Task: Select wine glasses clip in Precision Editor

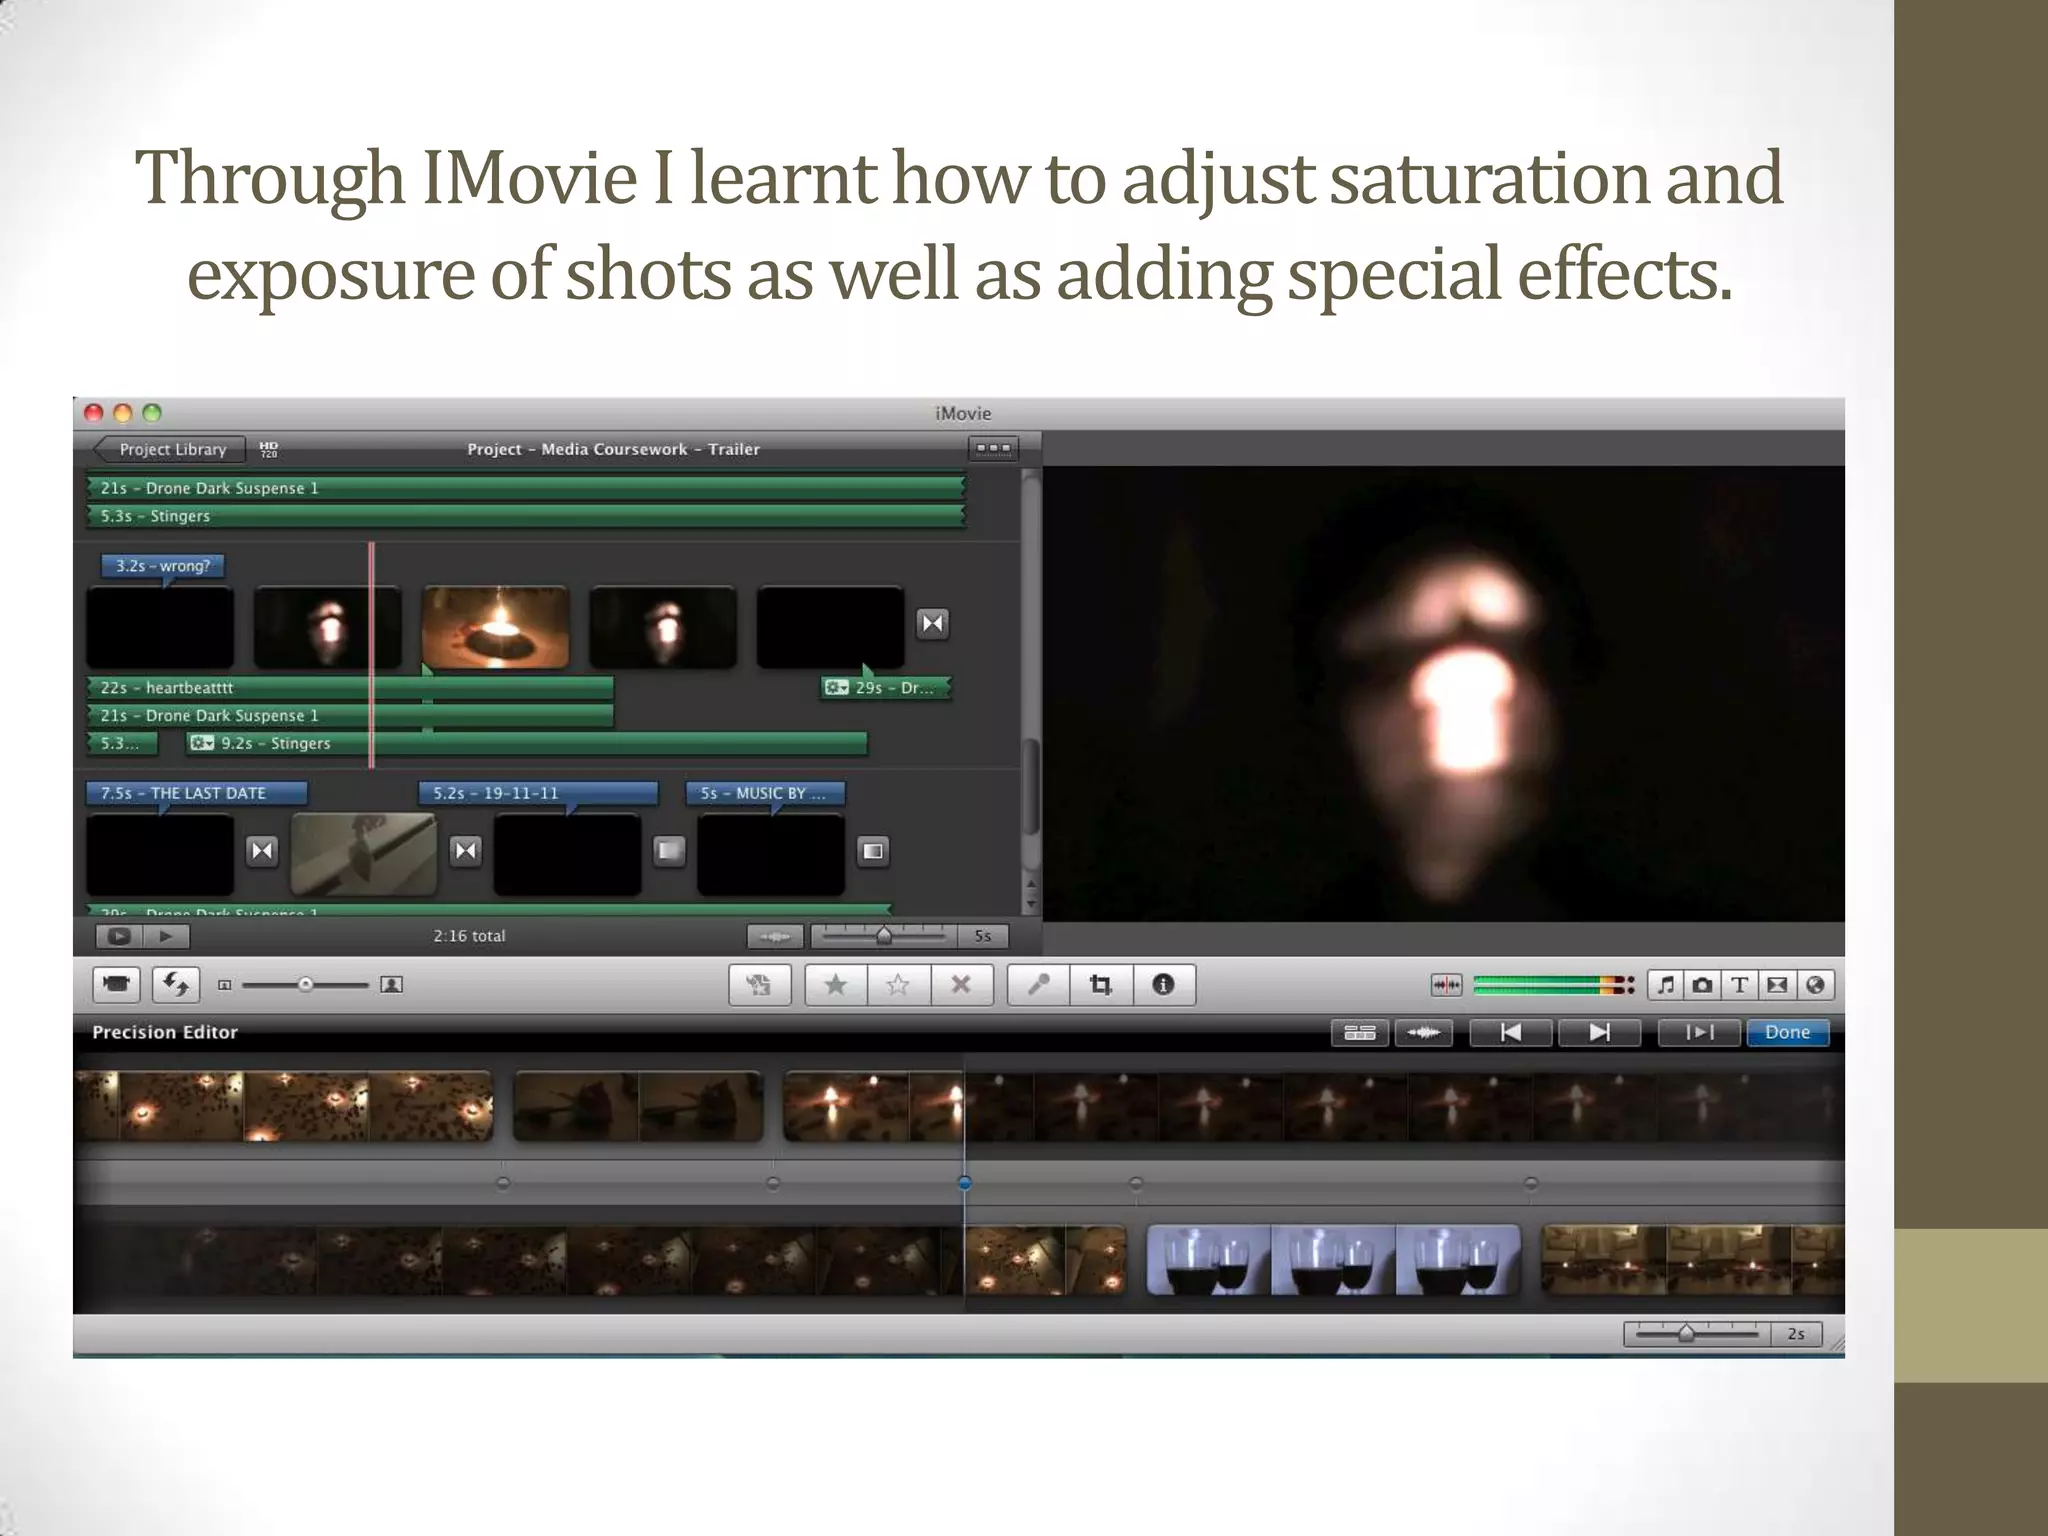Action: [1332, 1260]
